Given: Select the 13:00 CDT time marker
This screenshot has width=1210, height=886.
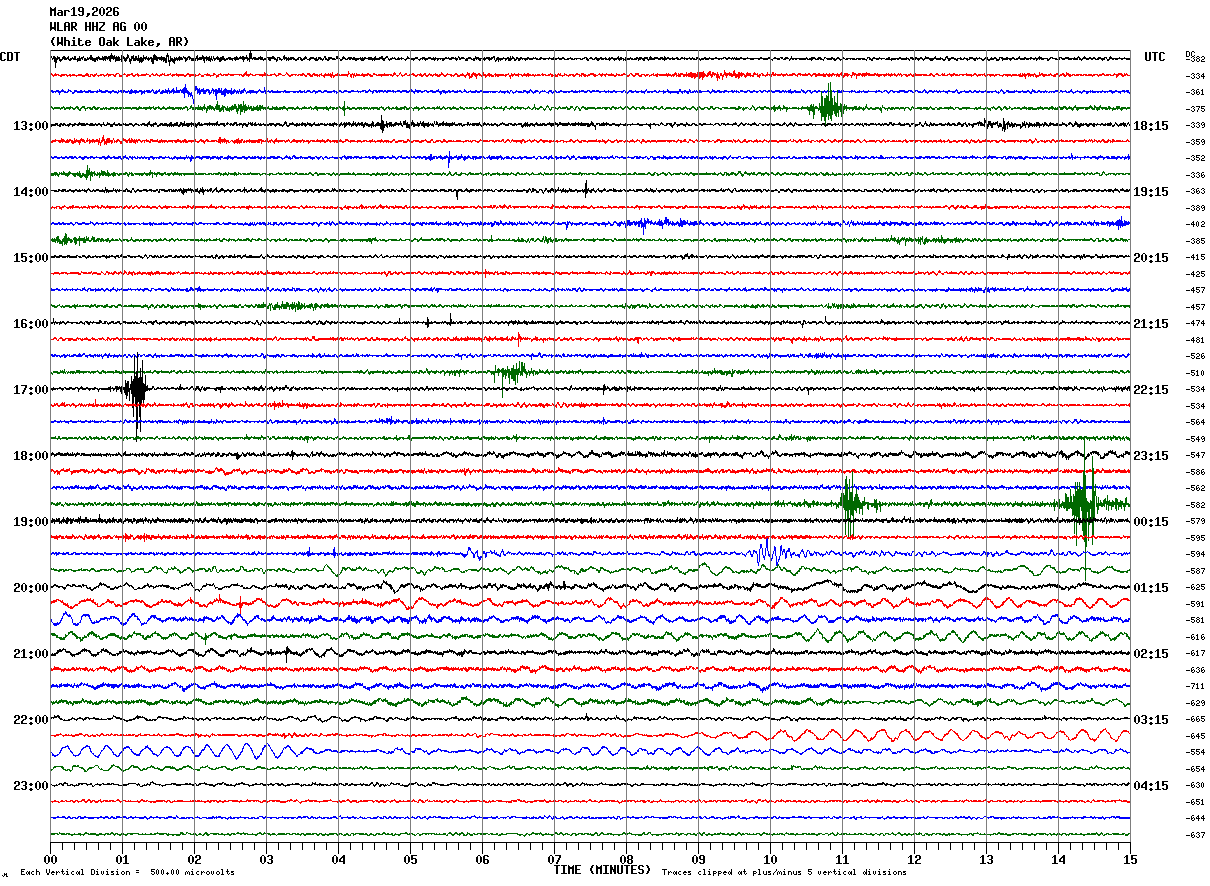Looking at the screenshot, I should tap(30, 126).
